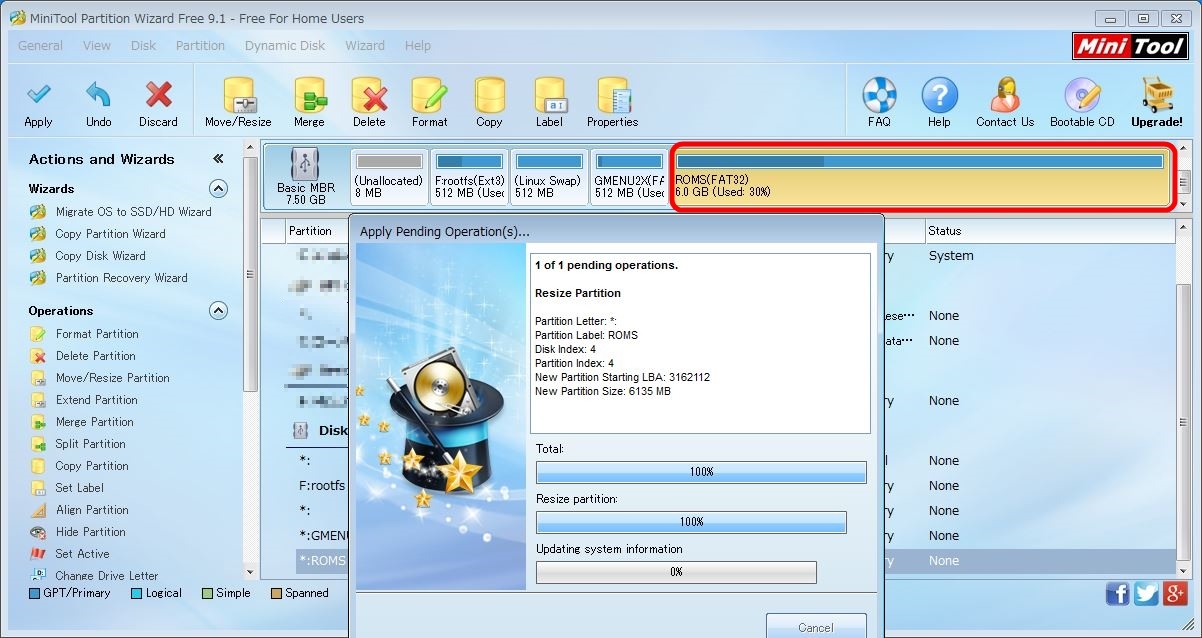Click Cancel in Apply Pending Operations dialog
1202x638 pixels.
pos(816,626)
